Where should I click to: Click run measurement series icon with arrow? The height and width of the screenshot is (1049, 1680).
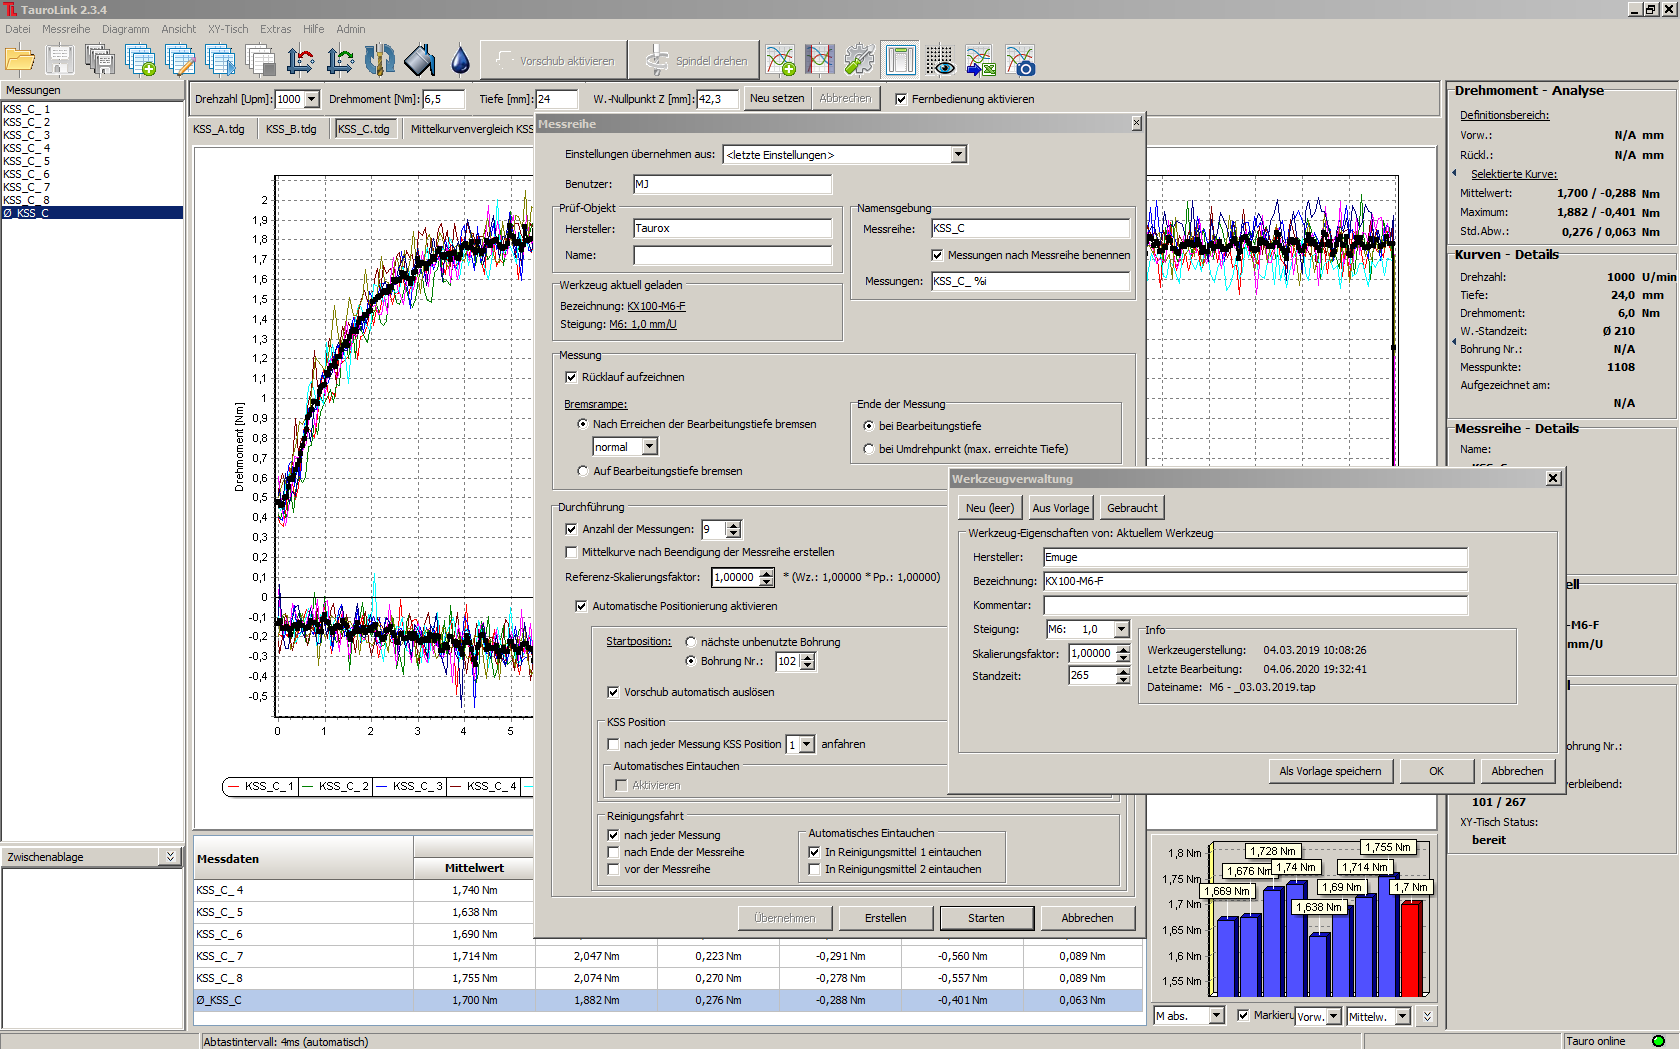pos(220,60)
